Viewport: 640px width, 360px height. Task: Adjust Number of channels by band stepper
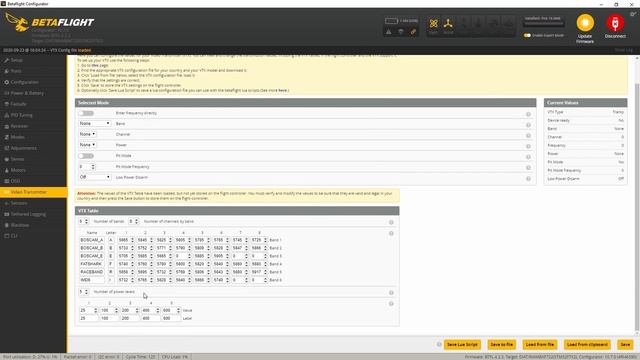tap(133, 221)
